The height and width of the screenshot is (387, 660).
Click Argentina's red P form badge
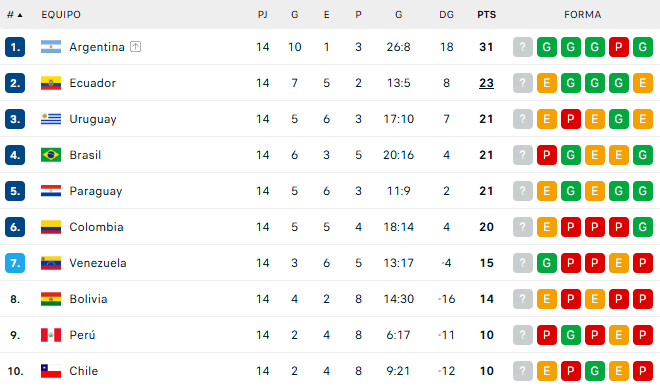pyautogui.click(x=618, y=47)
